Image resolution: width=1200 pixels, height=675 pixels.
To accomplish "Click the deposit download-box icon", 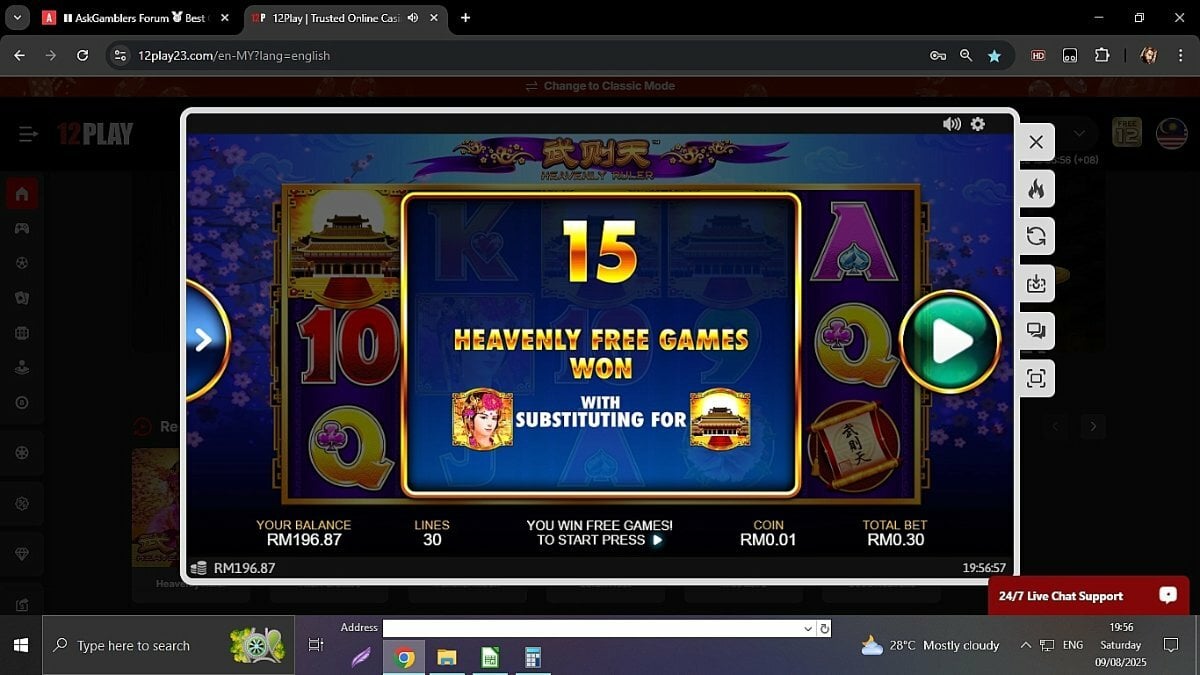I will (1036, 284).
